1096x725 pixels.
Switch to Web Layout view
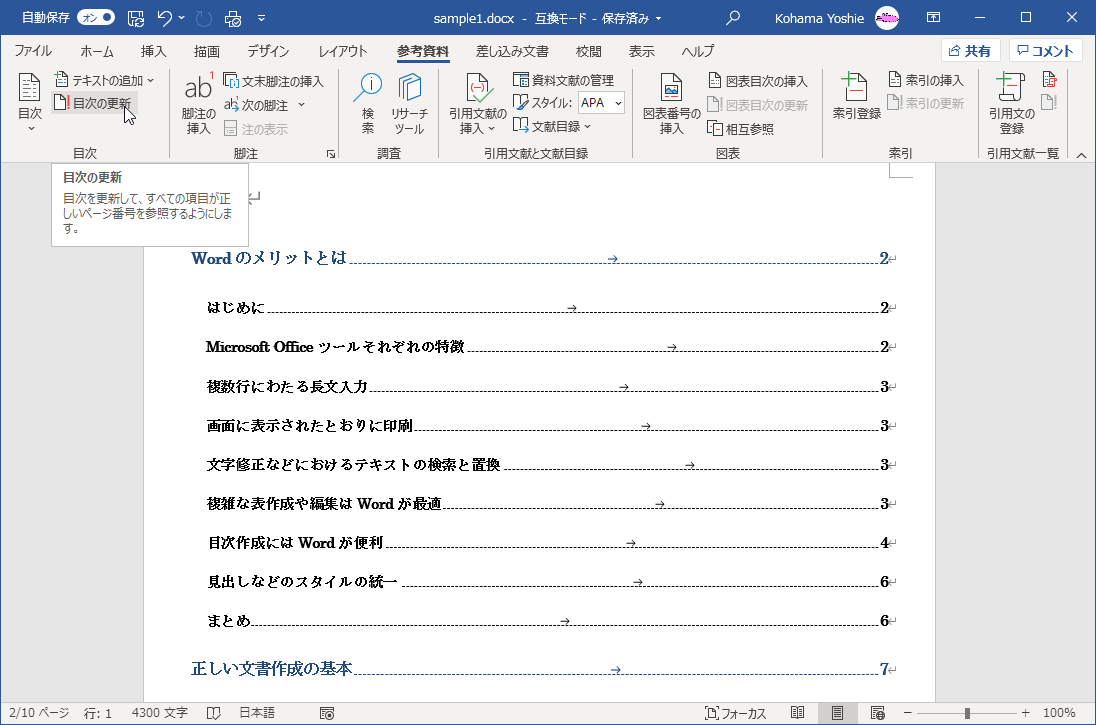(878, 713)
